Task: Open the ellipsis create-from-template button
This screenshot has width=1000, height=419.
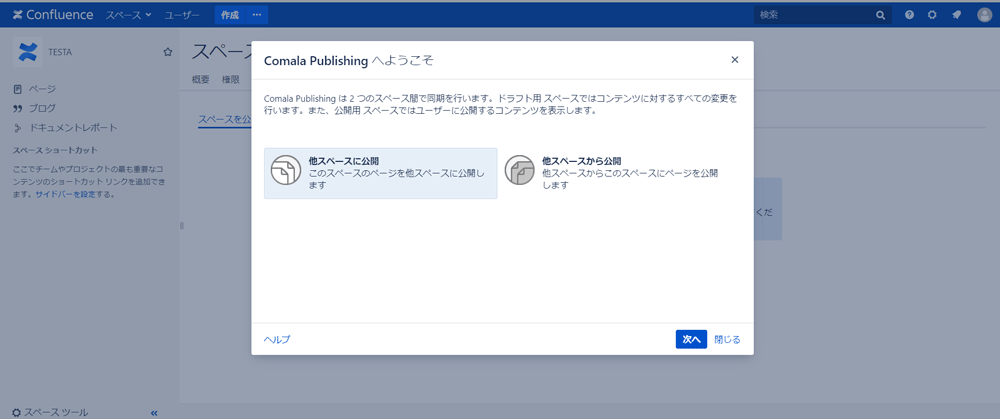Action: pos(257,15)
